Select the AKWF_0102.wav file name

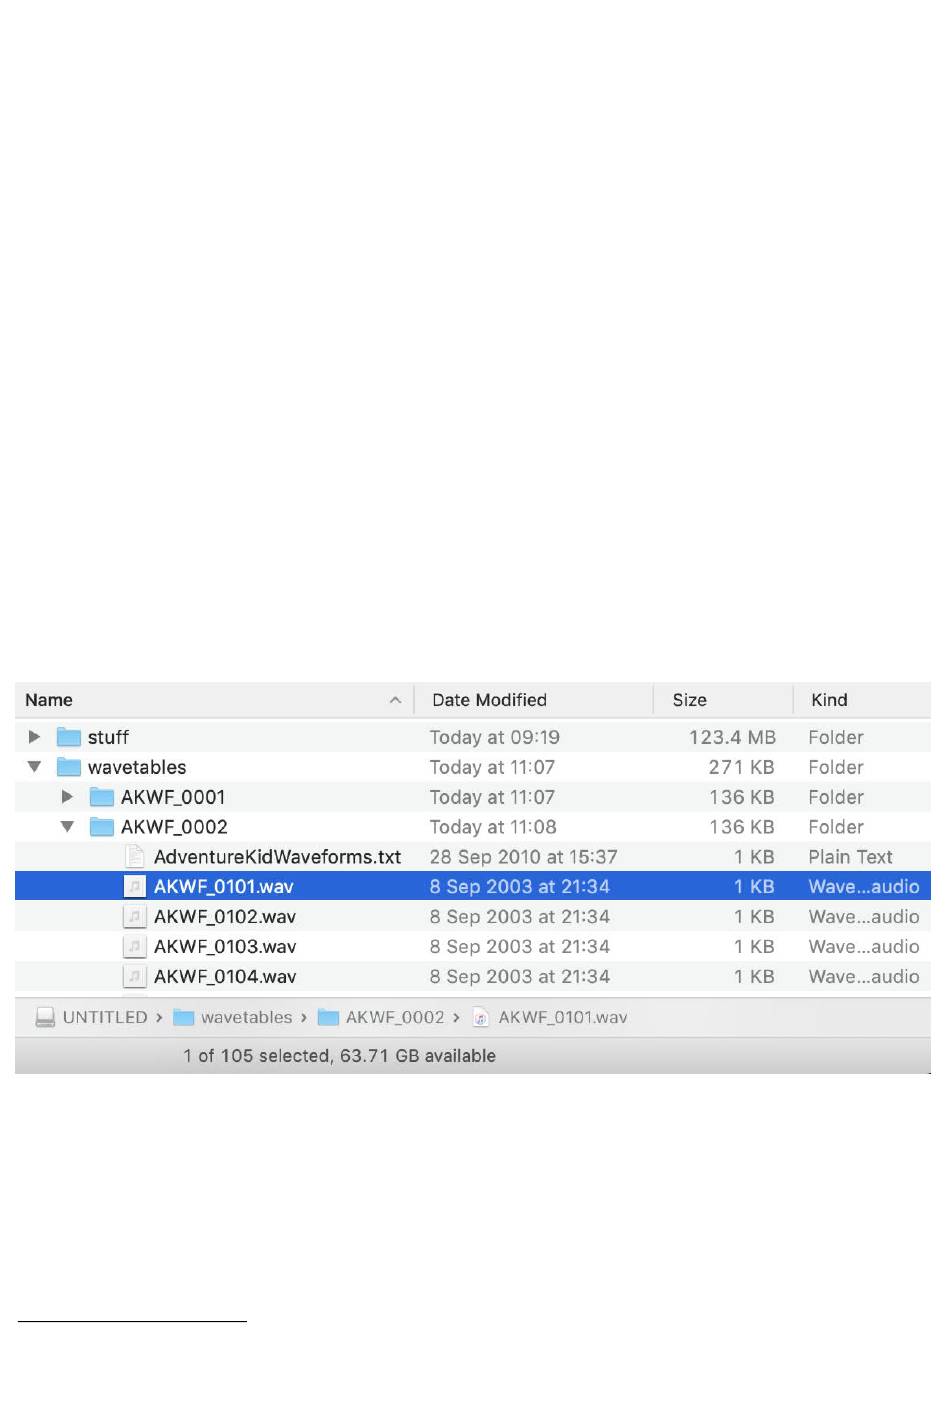[x=225, y=916]
